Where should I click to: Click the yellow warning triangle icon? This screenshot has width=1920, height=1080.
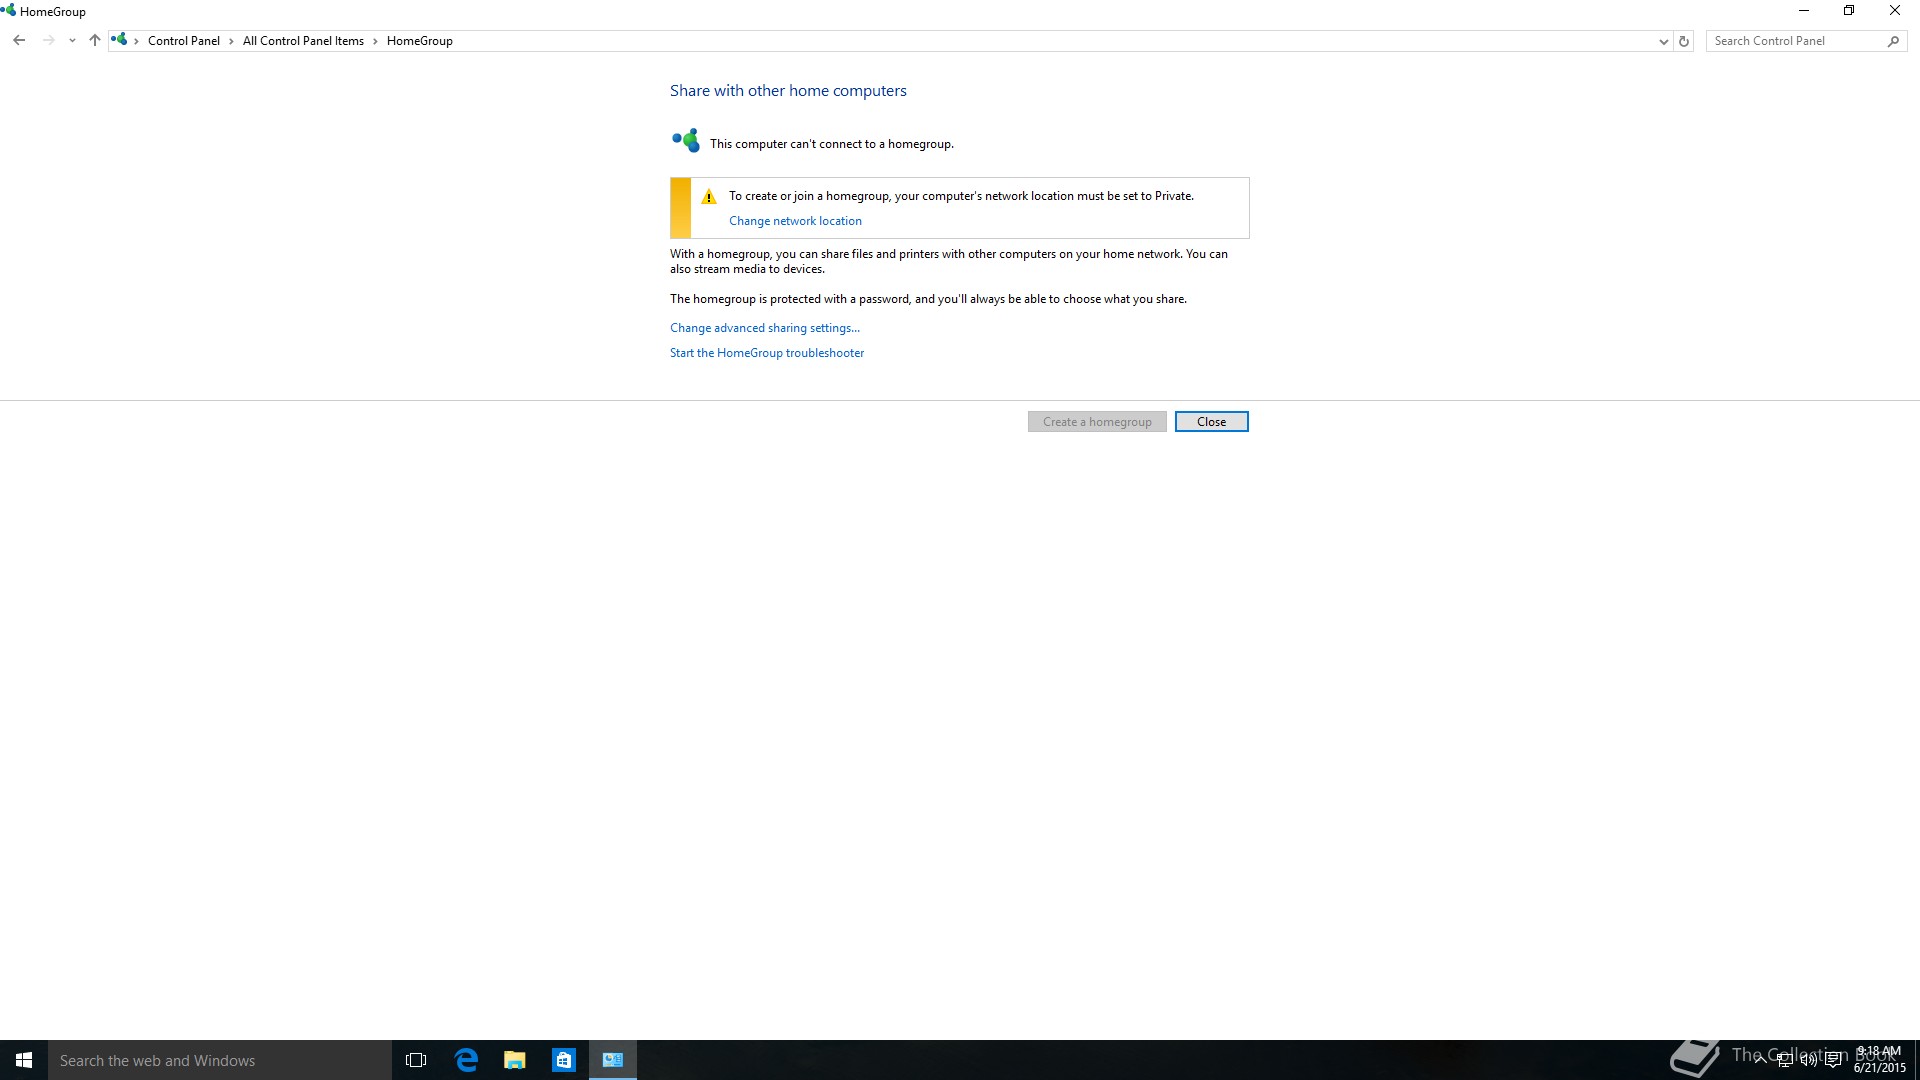709,197
